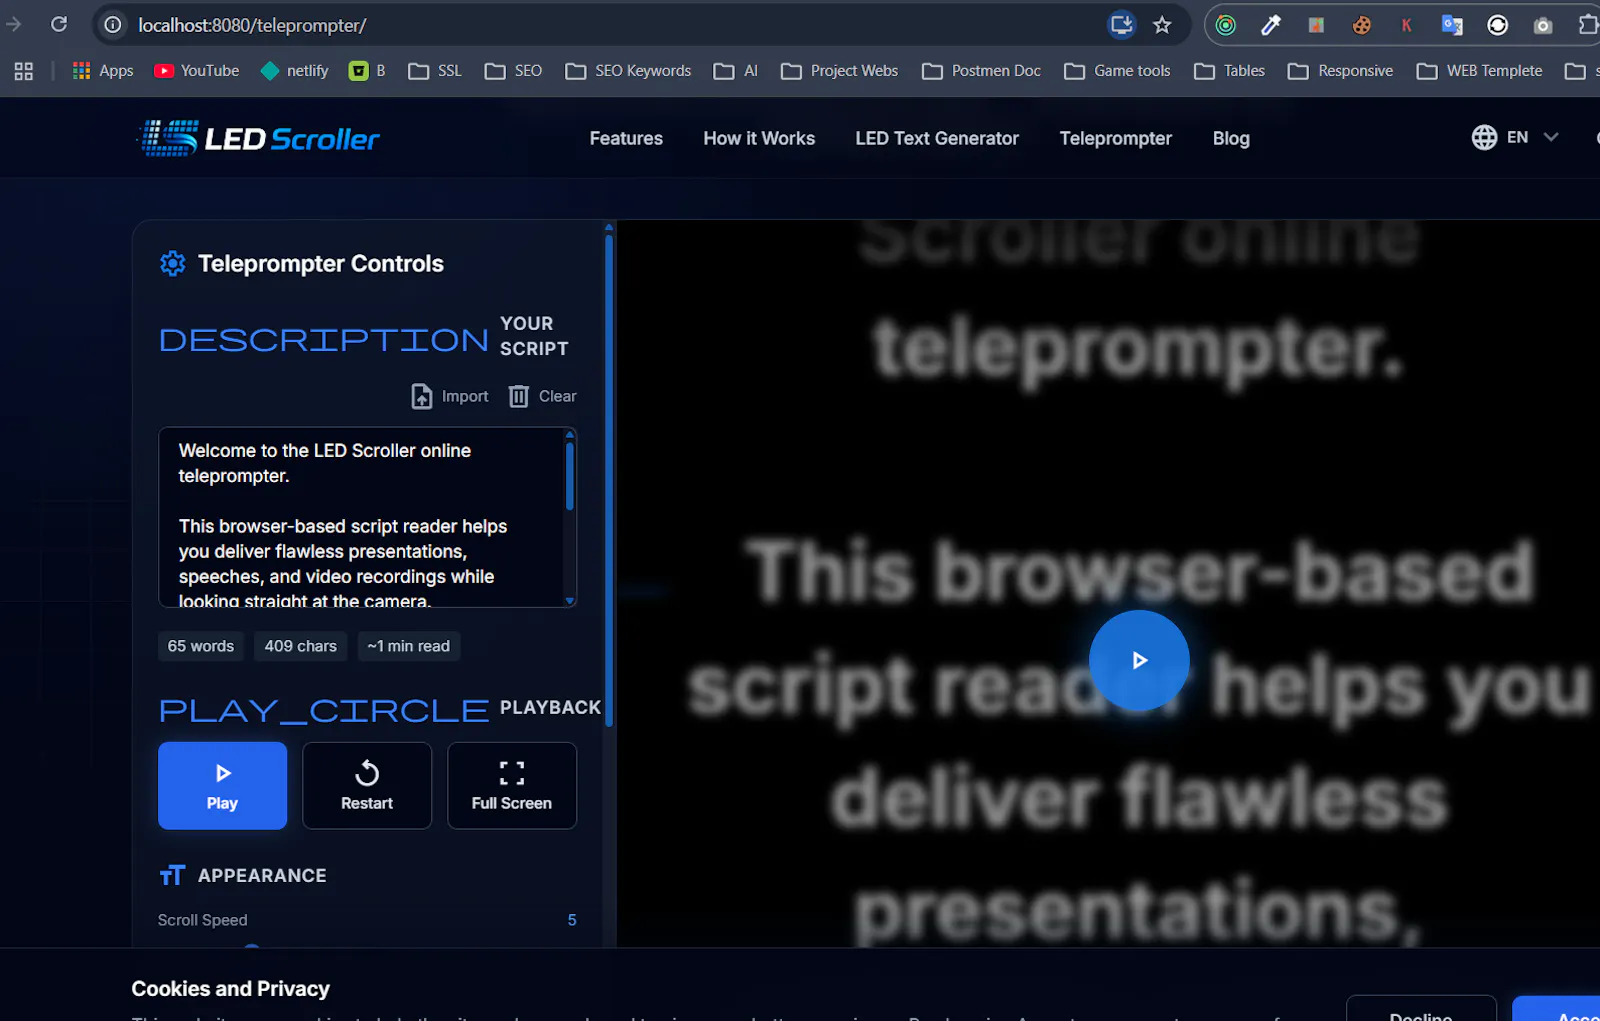Open the Tables bookmark folder
This screenshot has height=1021, width=1600.
(1230, 71)
